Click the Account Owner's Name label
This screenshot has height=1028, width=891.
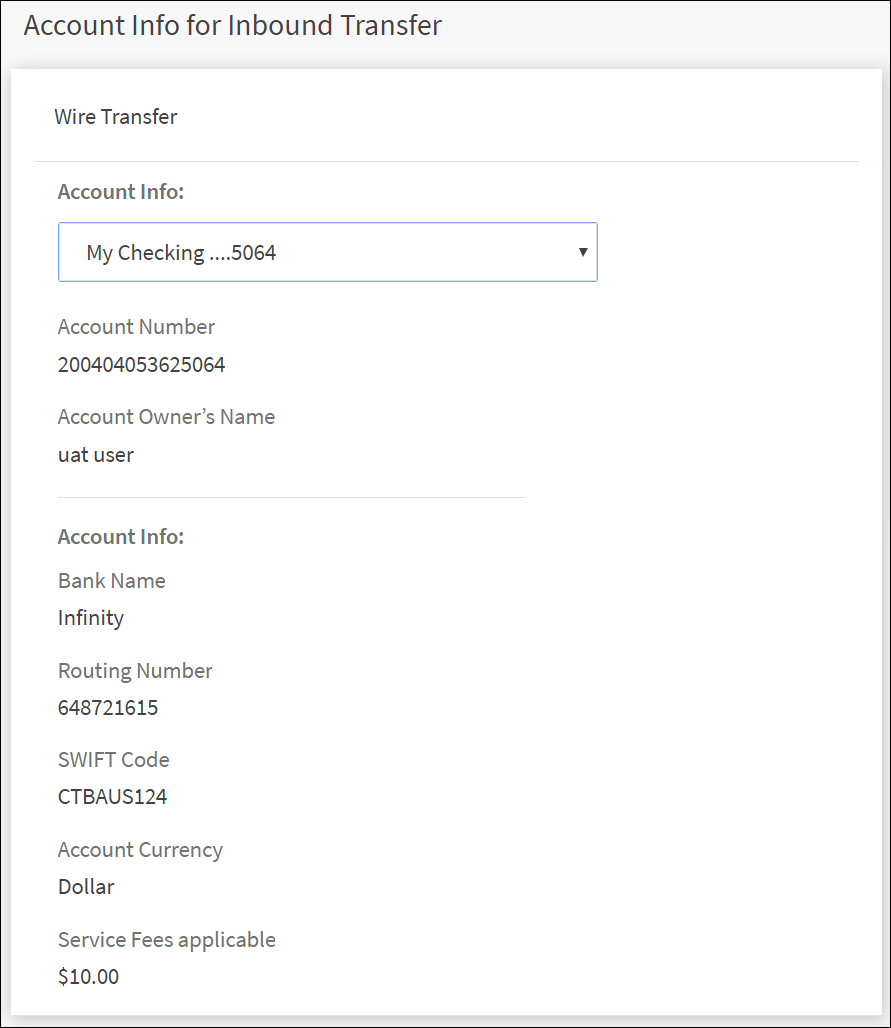pyautogui.click(x=166, y=417)
